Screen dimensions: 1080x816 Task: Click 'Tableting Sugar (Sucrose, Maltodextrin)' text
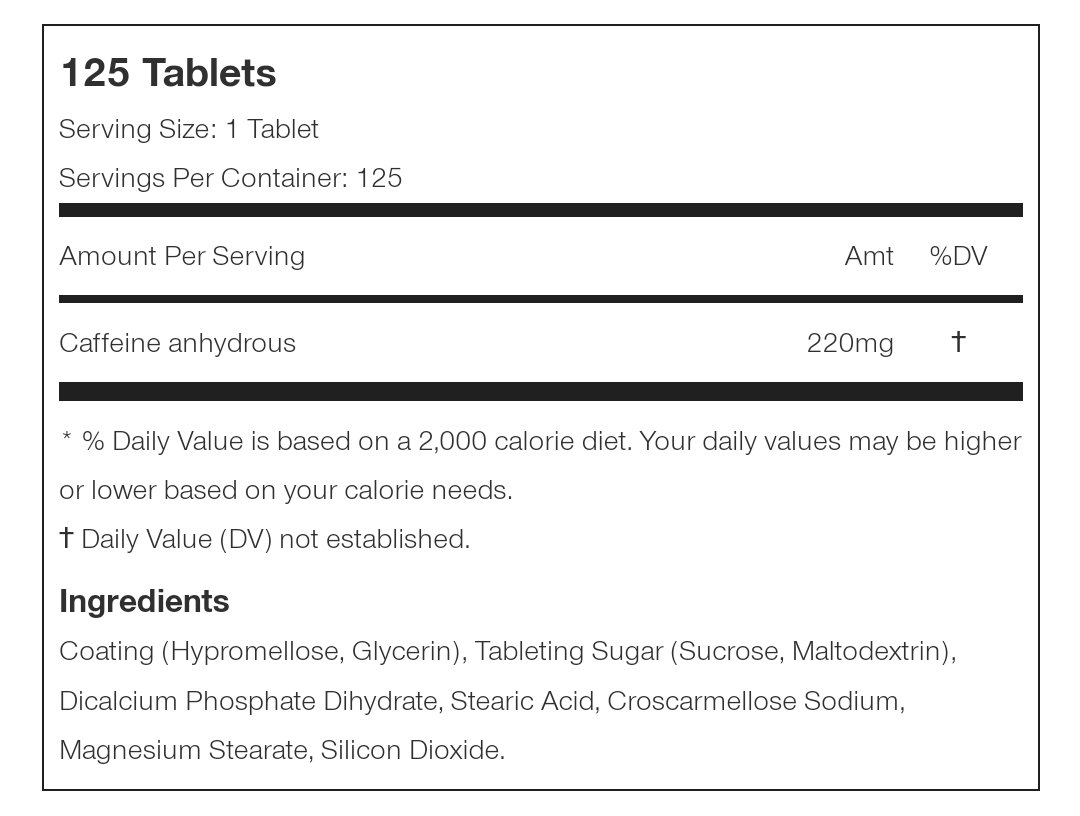pos(714,652)
